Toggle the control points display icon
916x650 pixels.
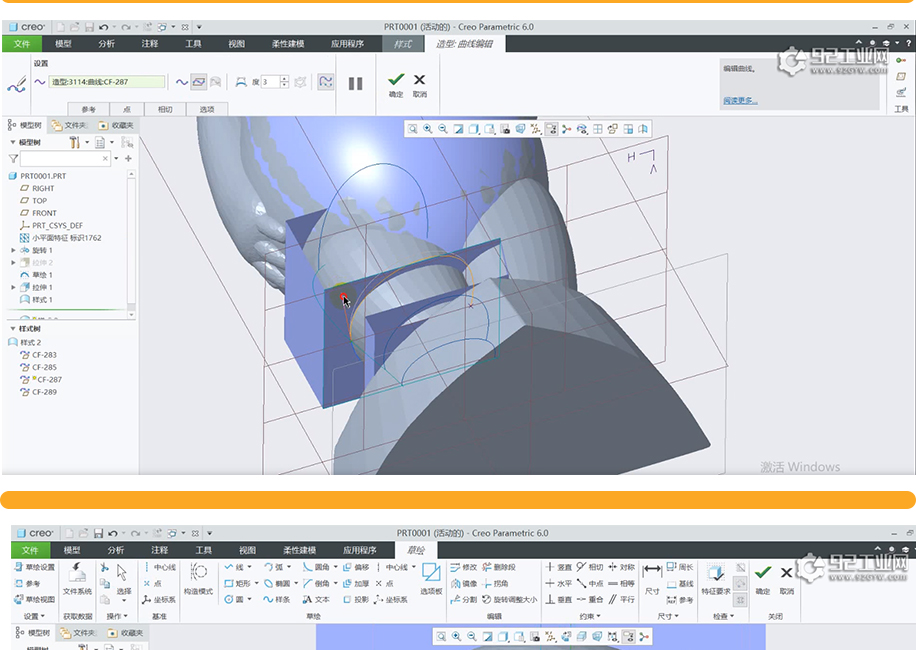pyautogui.click(x=326, y=82)
